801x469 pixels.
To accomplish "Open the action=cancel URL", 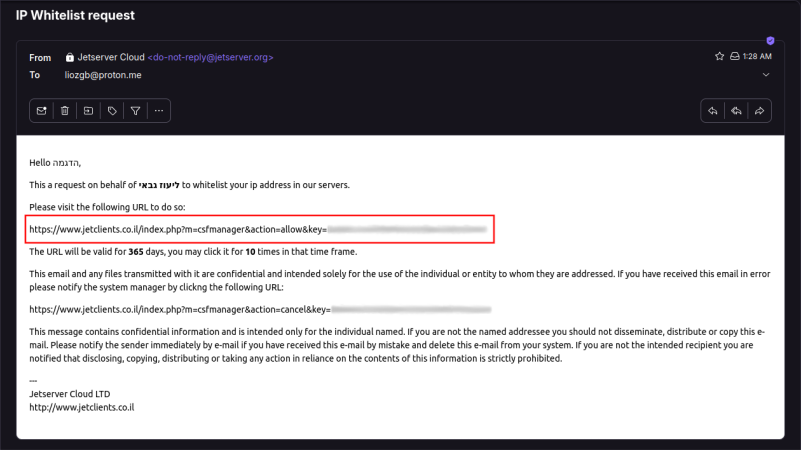I will point(260,310).
